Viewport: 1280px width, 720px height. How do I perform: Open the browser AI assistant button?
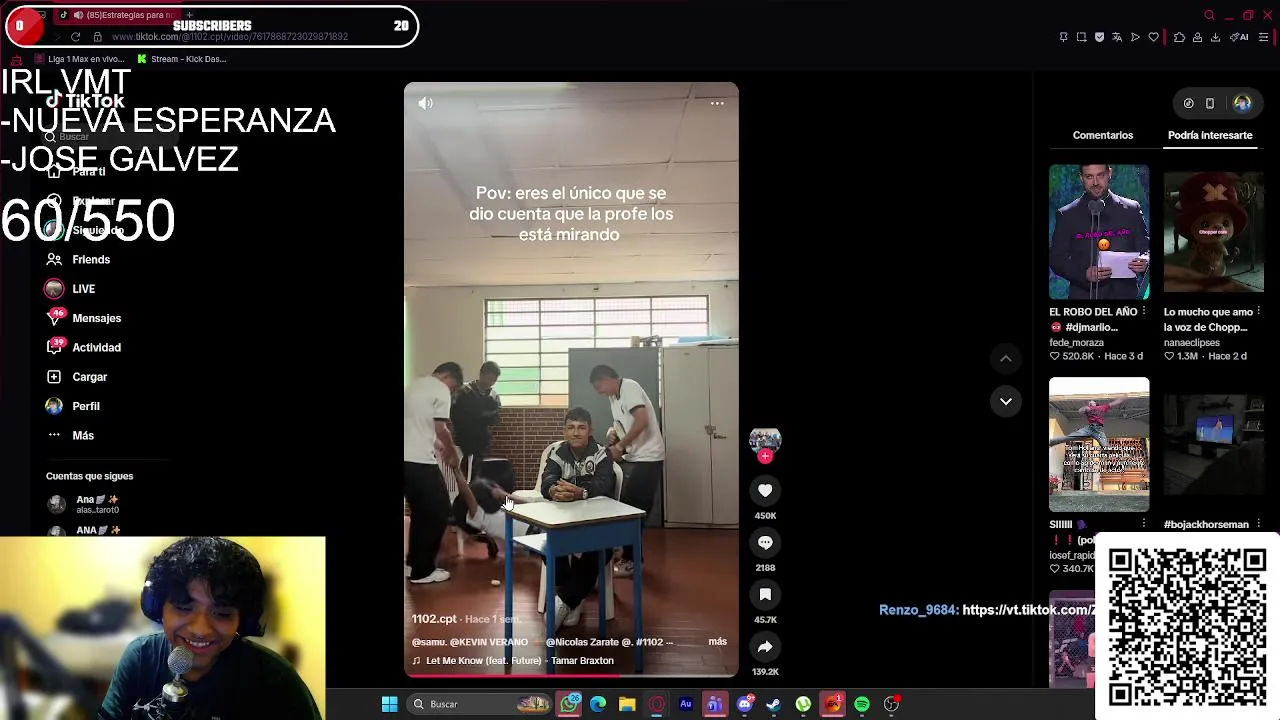[1241, 37]
